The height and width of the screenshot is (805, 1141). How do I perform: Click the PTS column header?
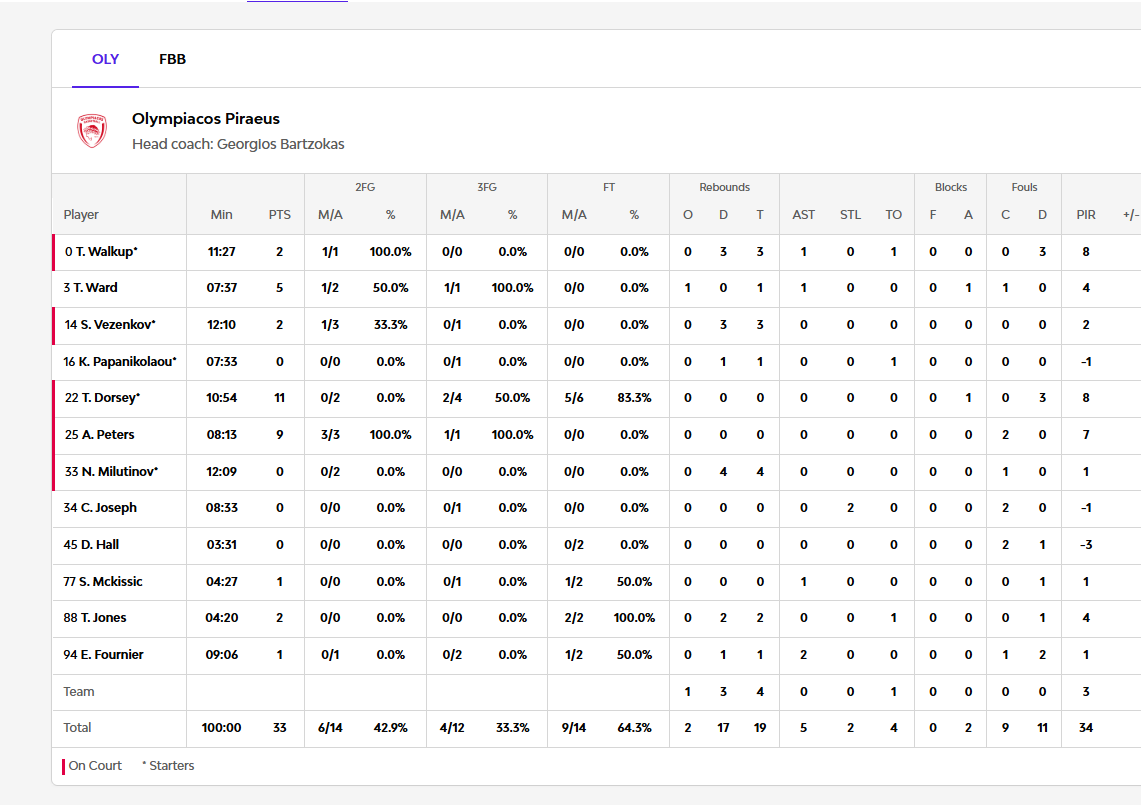tap(279, 215)
